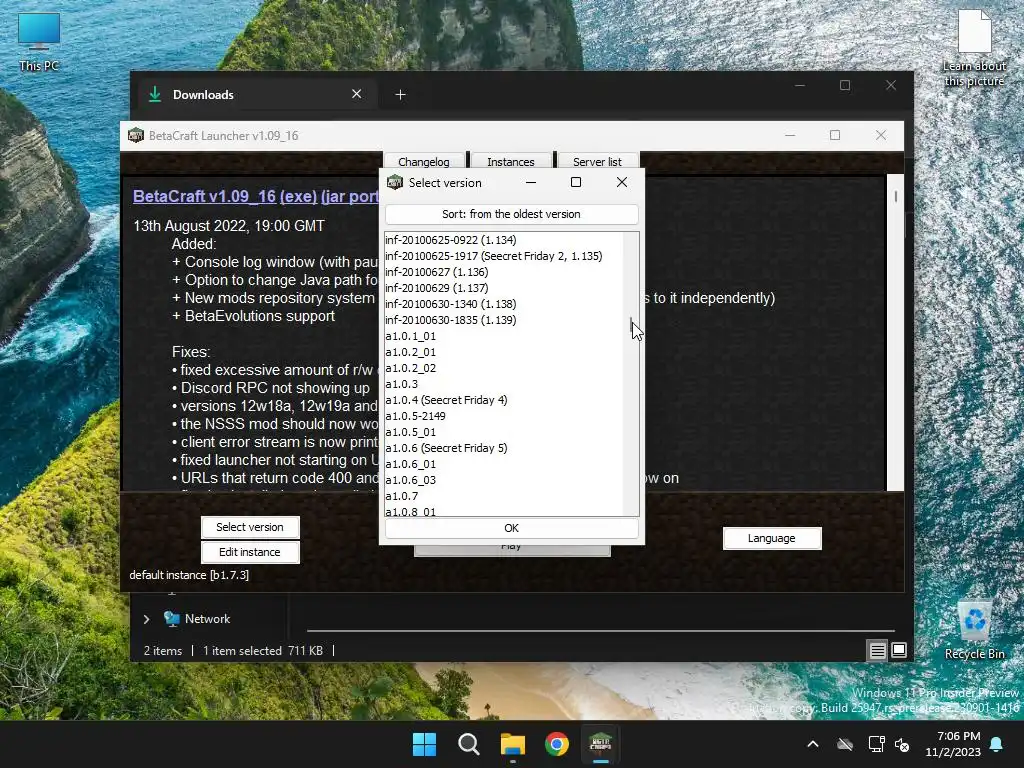
Task: Click the (exe) download link
Action: [298, 196]
